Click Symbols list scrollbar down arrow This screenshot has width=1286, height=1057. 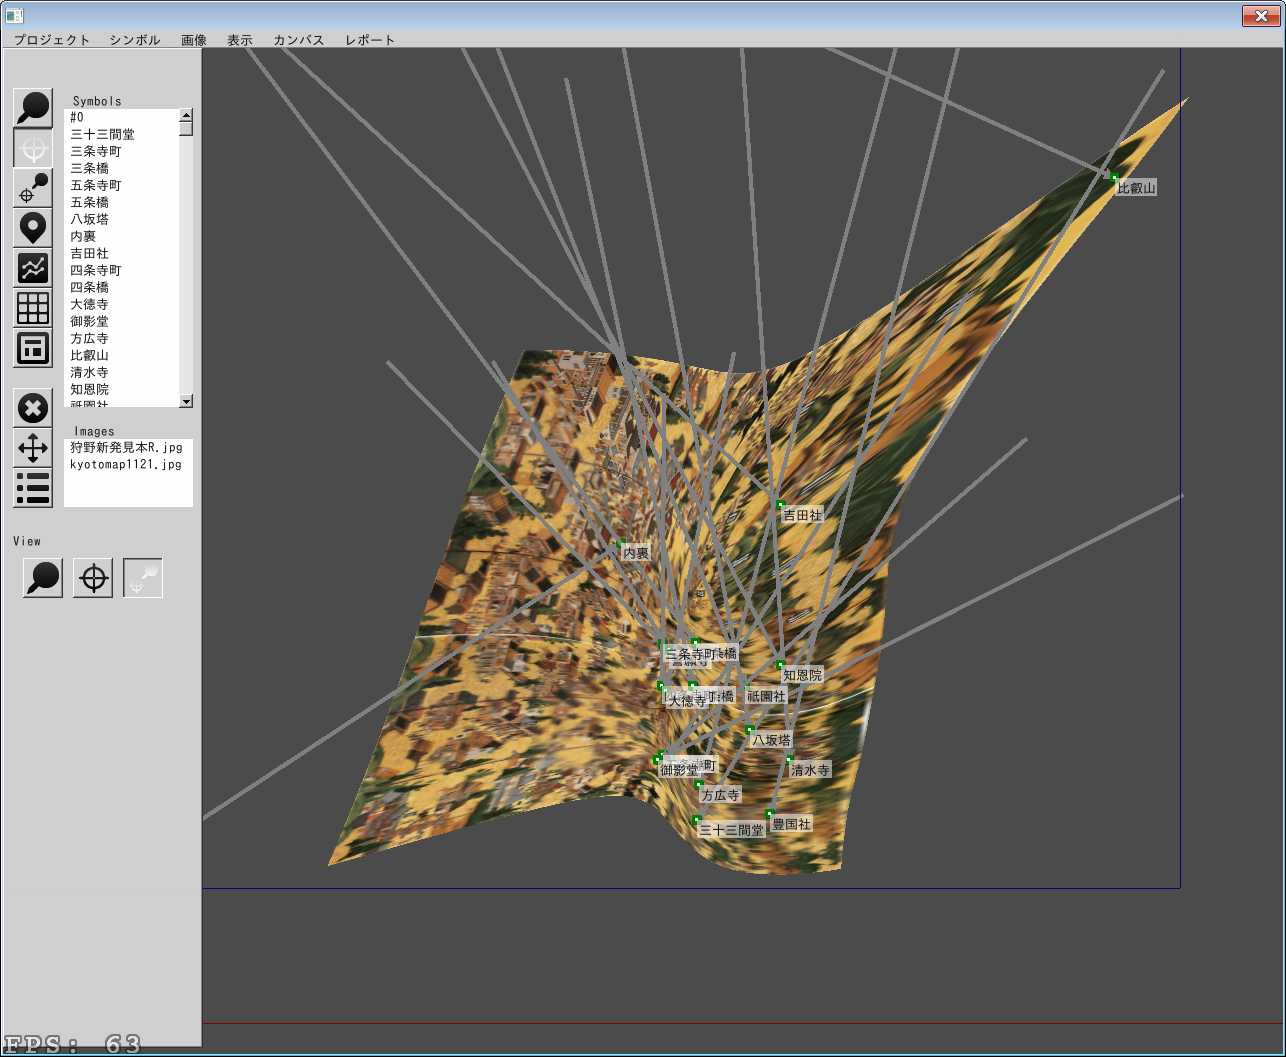(186, 401)
